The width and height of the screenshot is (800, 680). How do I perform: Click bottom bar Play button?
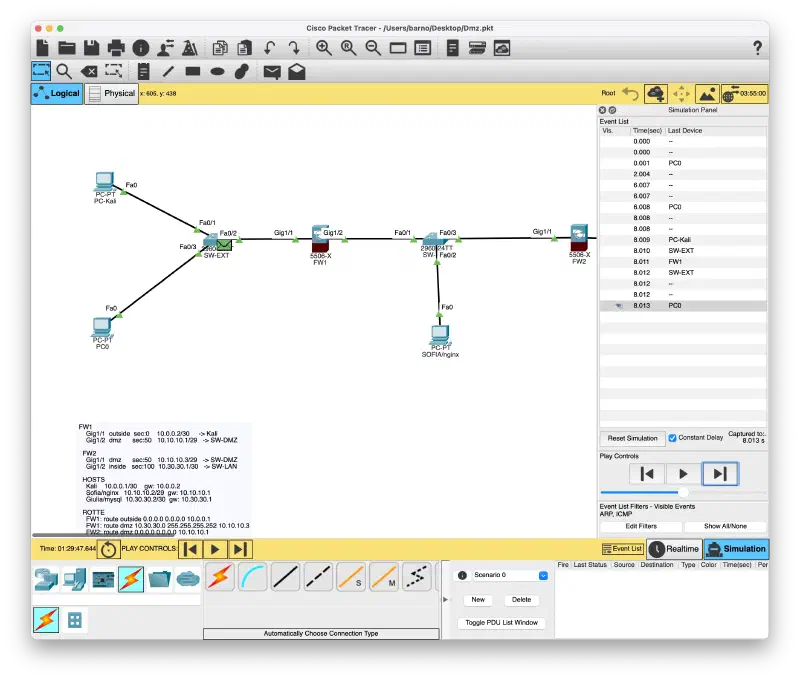point(215,549)
